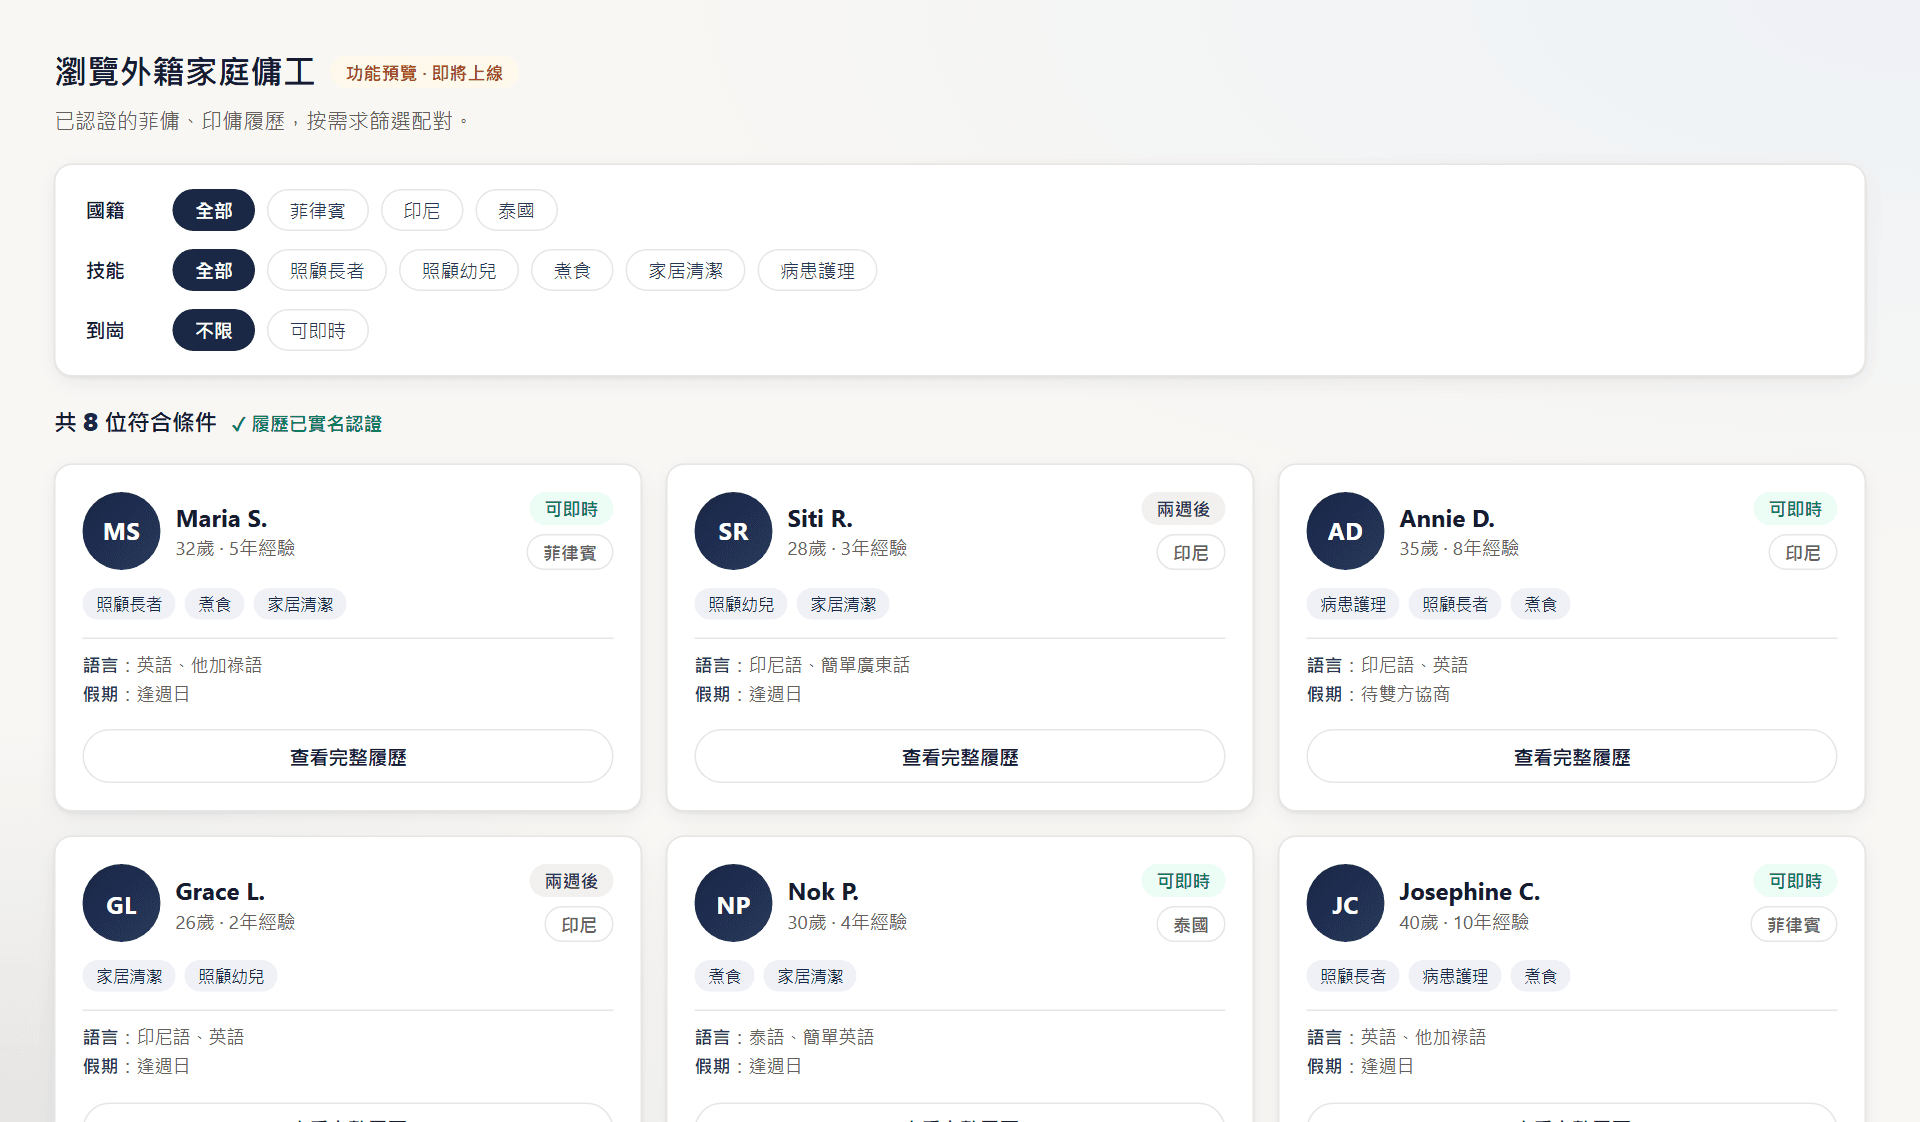View Siti R. full profile
1920x1122 pixels.
(960, 757)
